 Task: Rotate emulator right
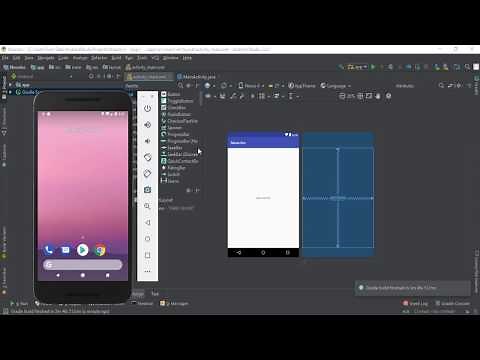point(147,173)
